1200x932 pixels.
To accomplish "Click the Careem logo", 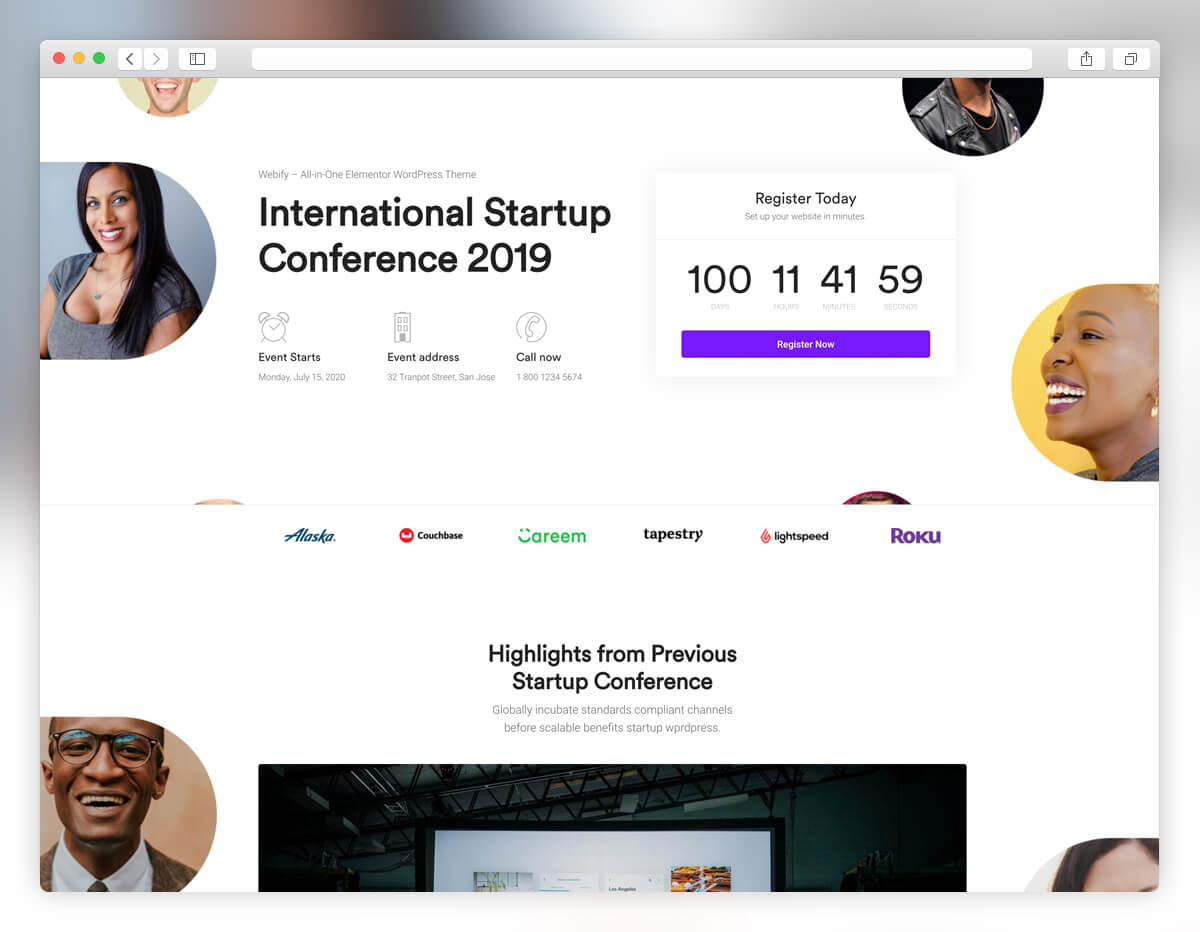I will coord(552,536).
